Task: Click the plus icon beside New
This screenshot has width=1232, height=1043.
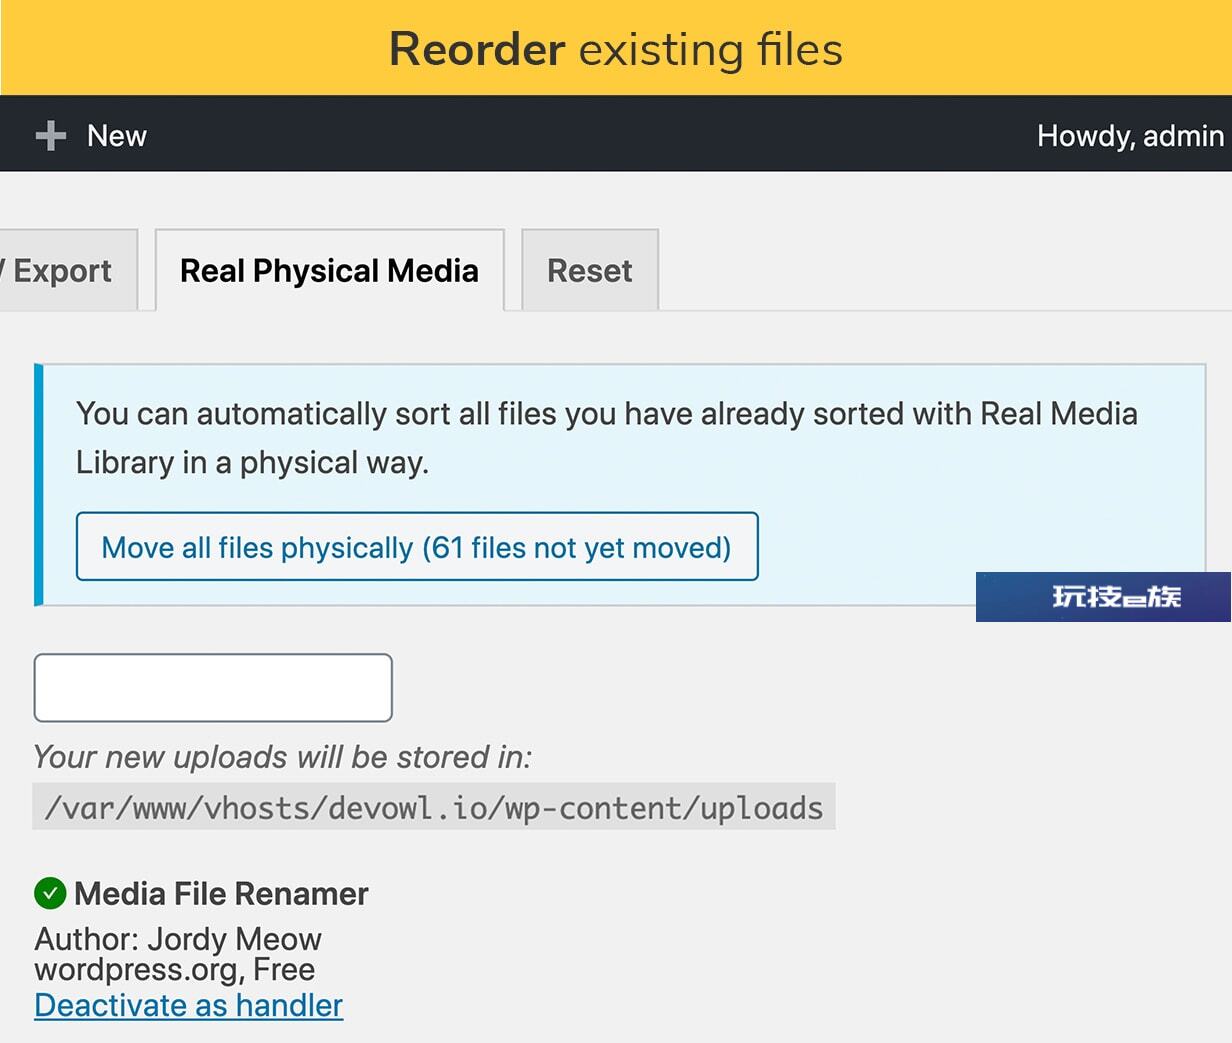Action: (x=51, y=136)
